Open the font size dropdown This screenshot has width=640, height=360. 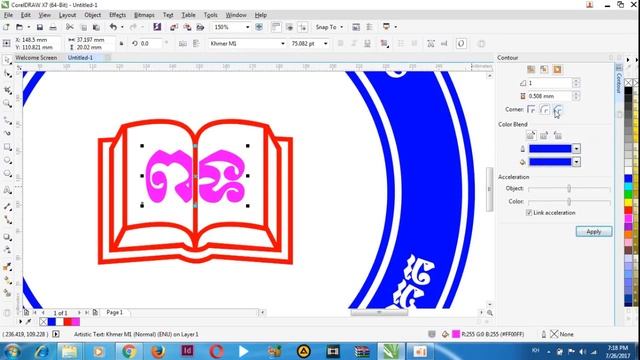pyautogui.click(x=325, y=44)
